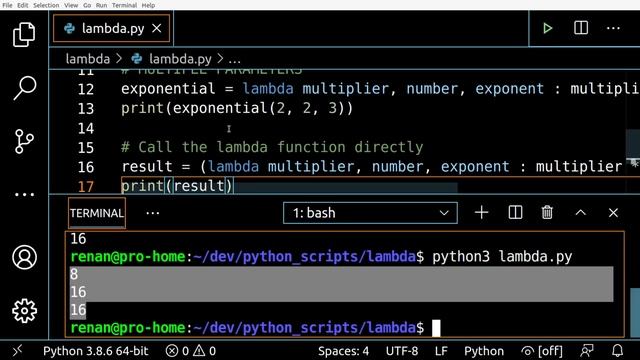Show more panel tabs via ellipsis

(x=152, y=213)
